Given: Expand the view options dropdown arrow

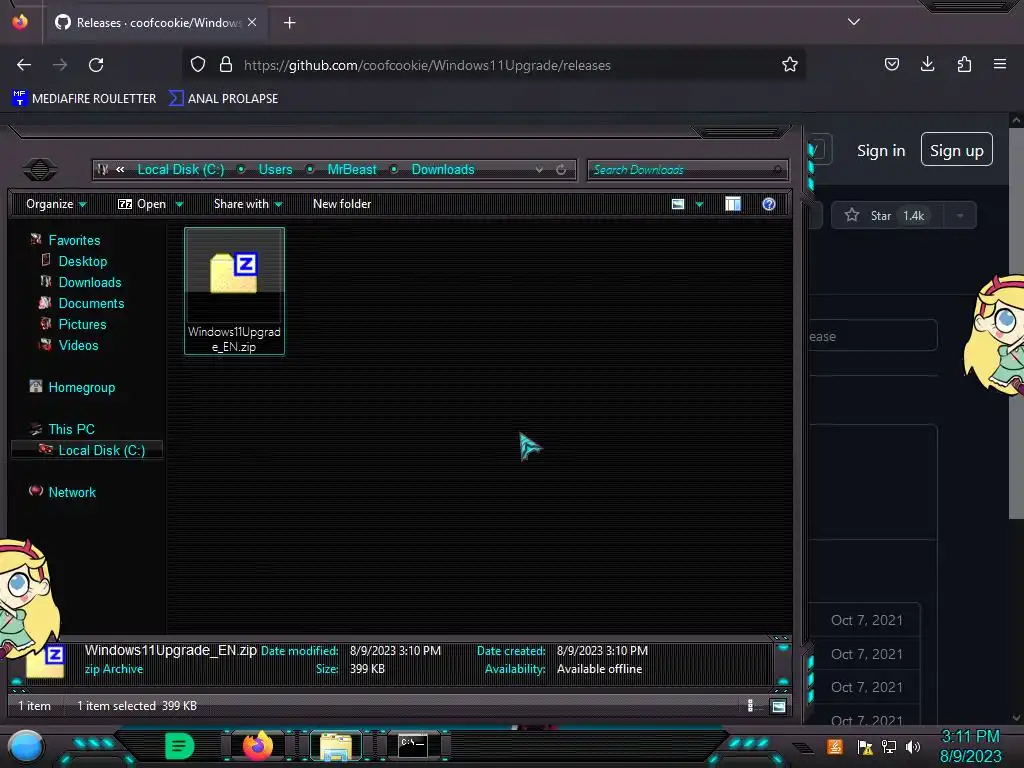Looking at the screenshot, I should click(x=699, y=204).
